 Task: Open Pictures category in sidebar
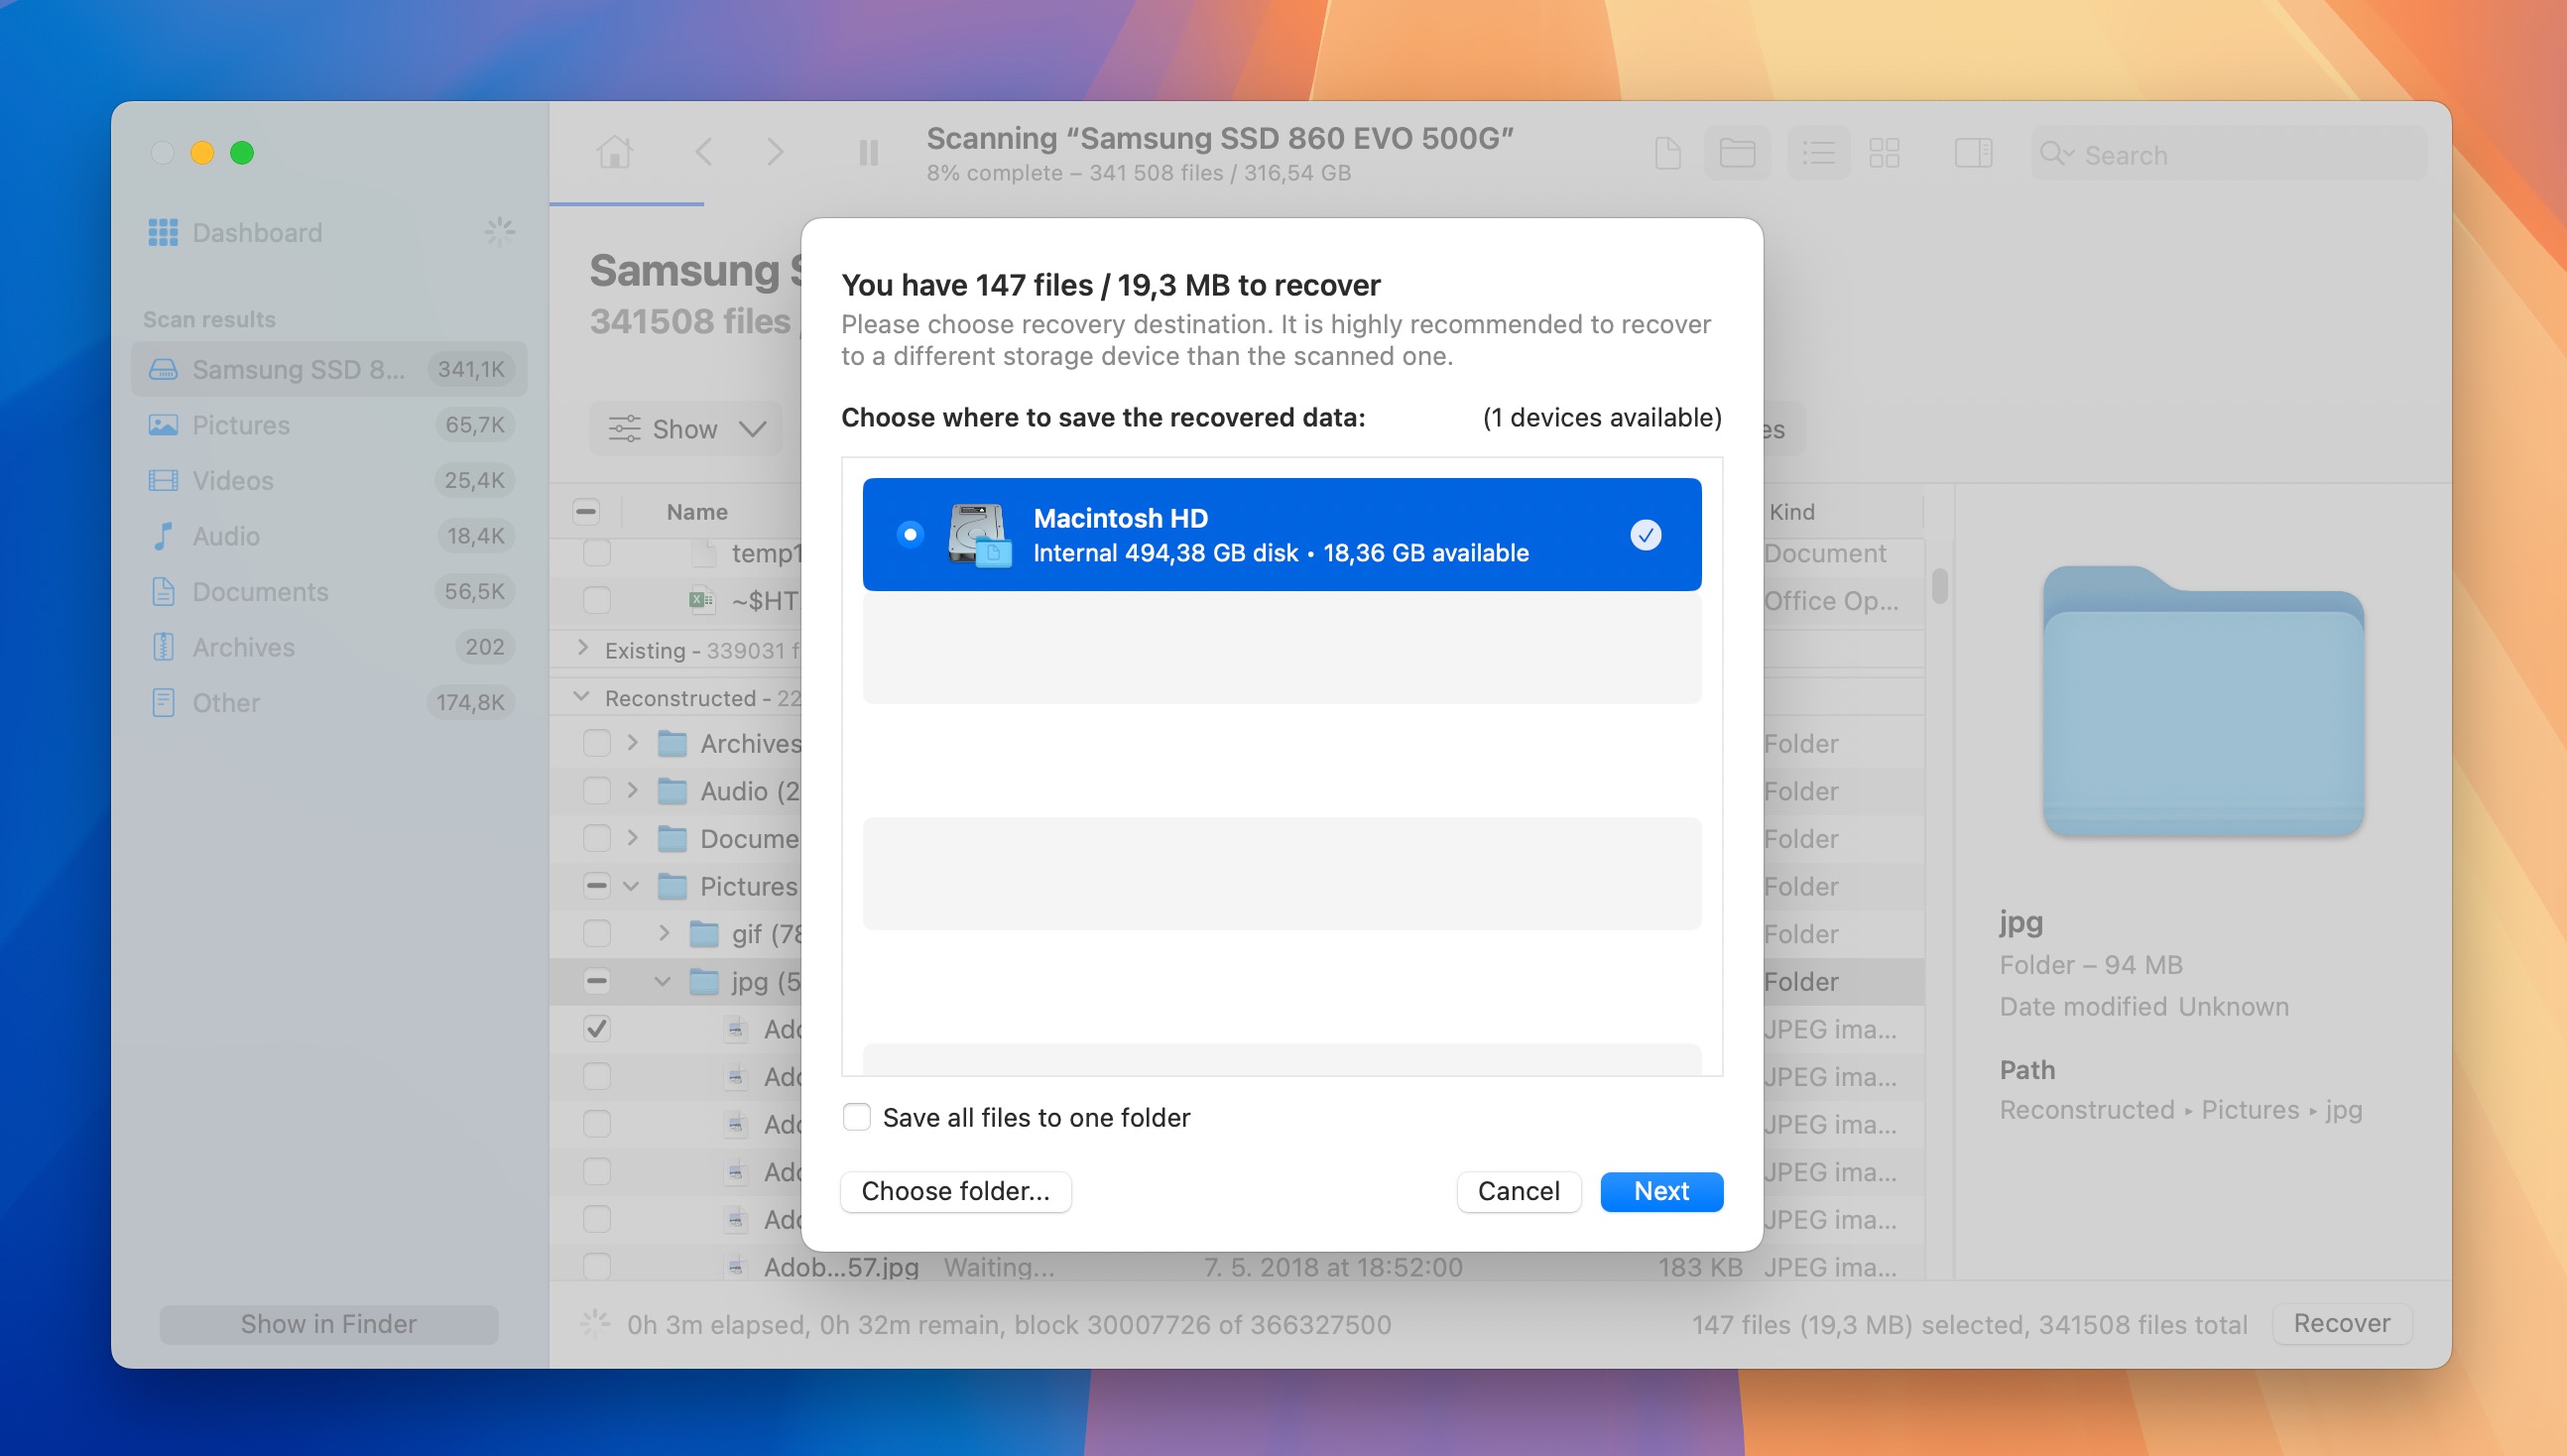click(x=329, y=425)
